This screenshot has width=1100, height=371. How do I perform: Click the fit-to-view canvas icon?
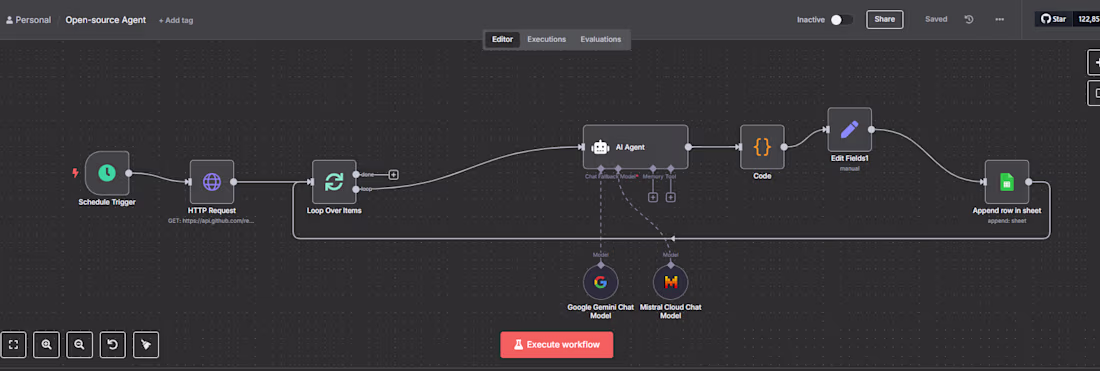point(13,344)
